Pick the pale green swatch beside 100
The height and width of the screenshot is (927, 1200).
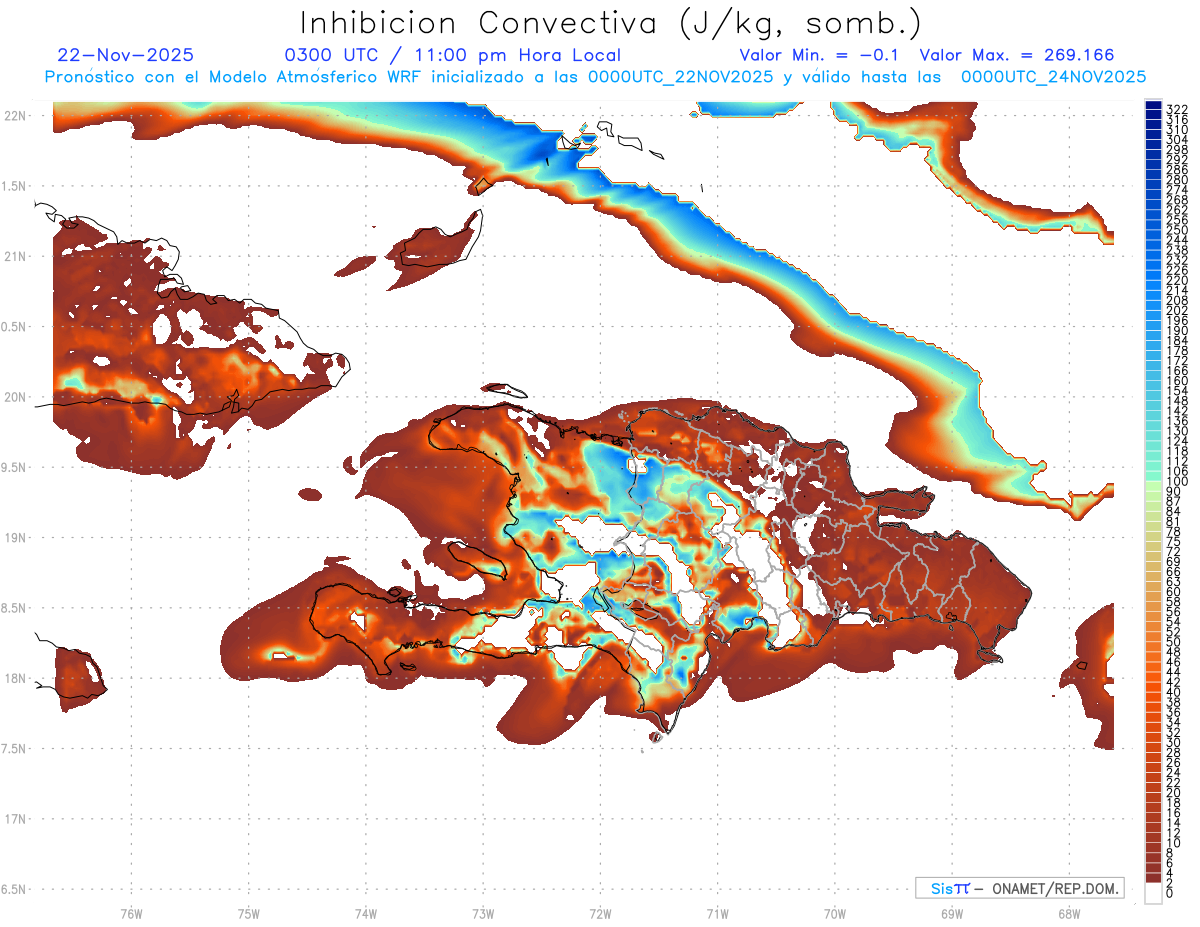(1153, 486)
